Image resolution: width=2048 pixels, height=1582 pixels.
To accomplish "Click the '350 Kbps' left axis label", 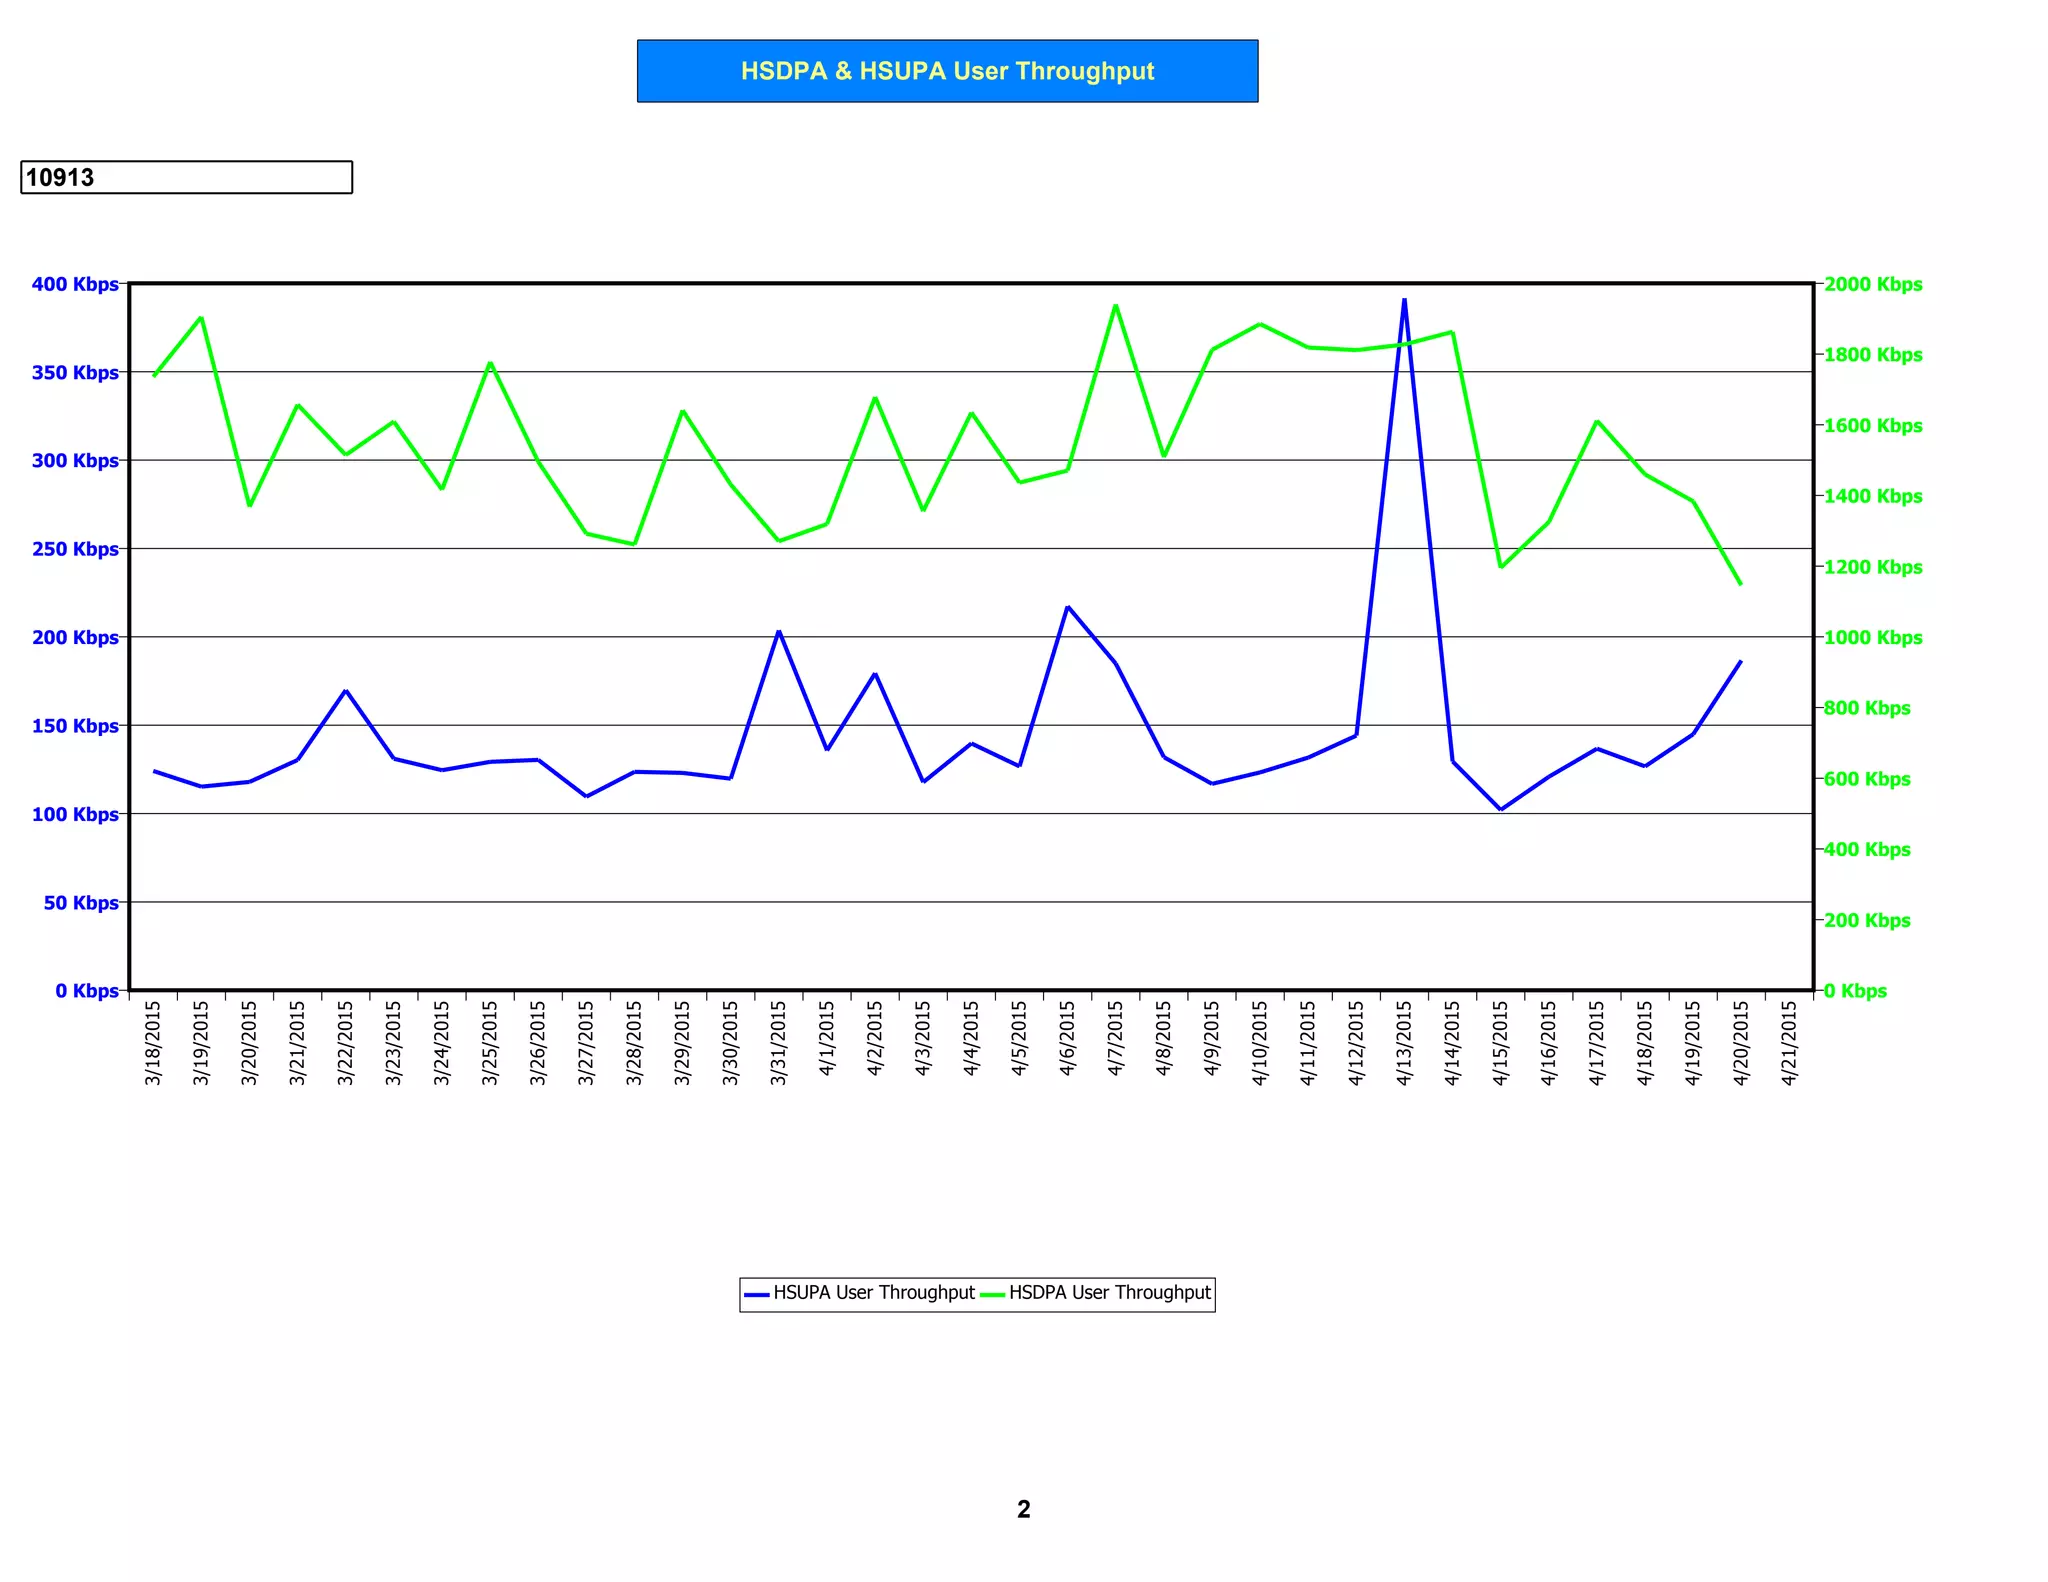I will (75, 372).
